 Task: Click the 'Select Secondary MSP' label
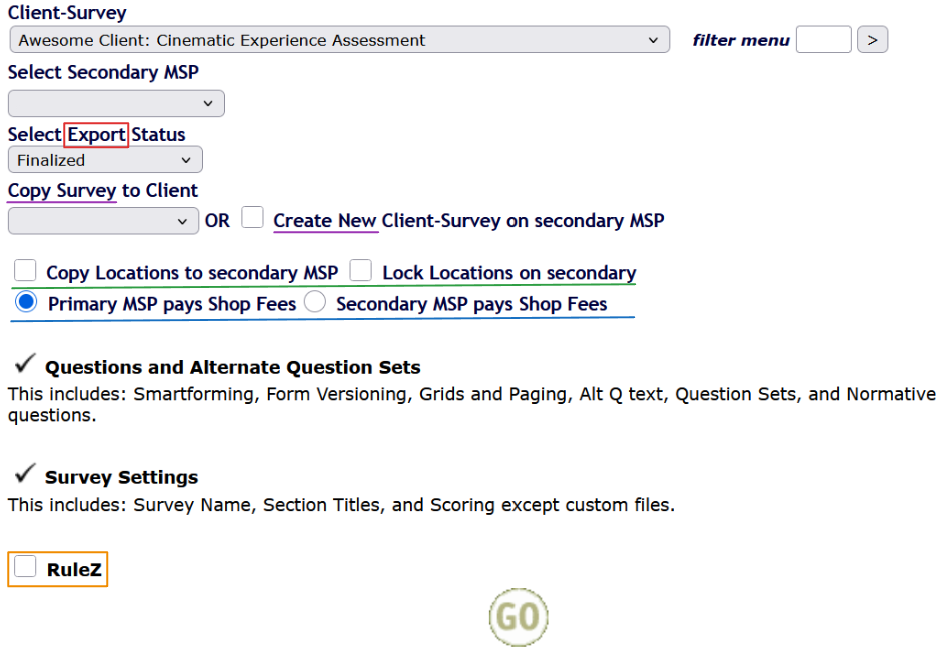pos(103,72)
